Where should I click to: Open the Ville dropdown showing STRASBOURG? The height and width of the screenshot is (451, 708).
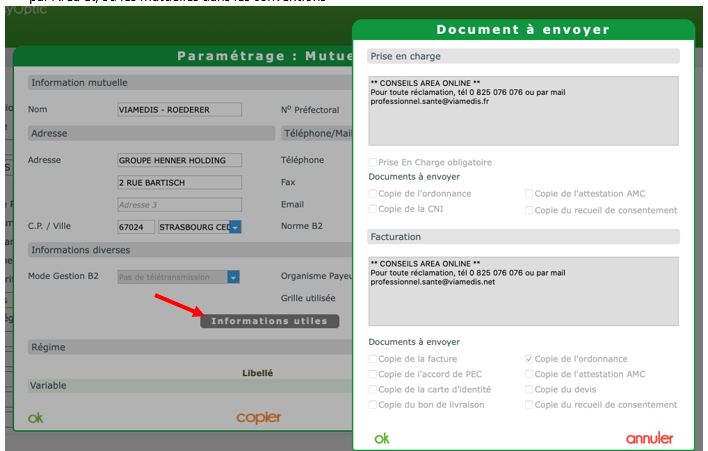235,227
